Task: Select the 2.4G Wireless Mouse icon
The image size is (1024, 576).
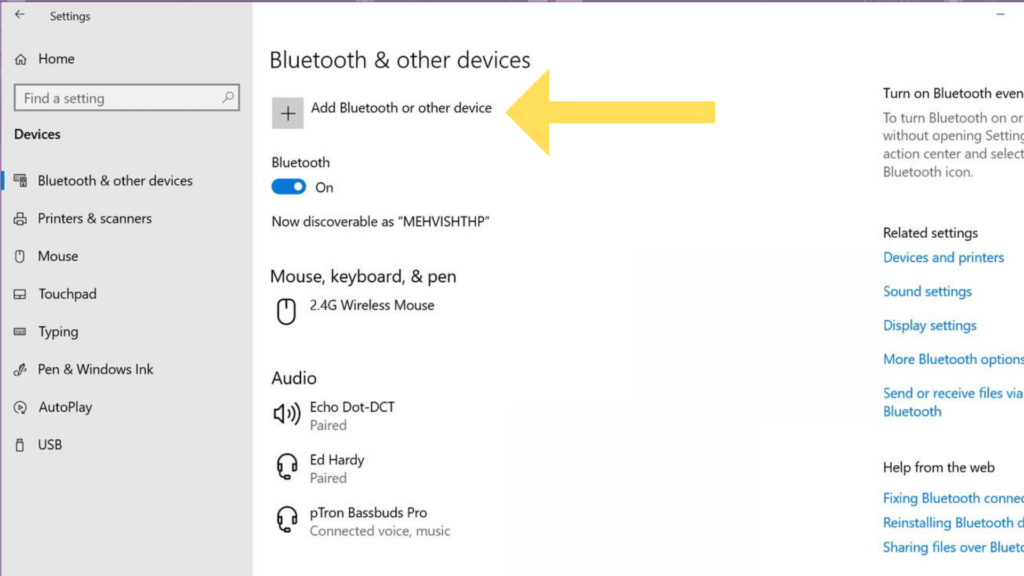Action: [x=286, y=312]
